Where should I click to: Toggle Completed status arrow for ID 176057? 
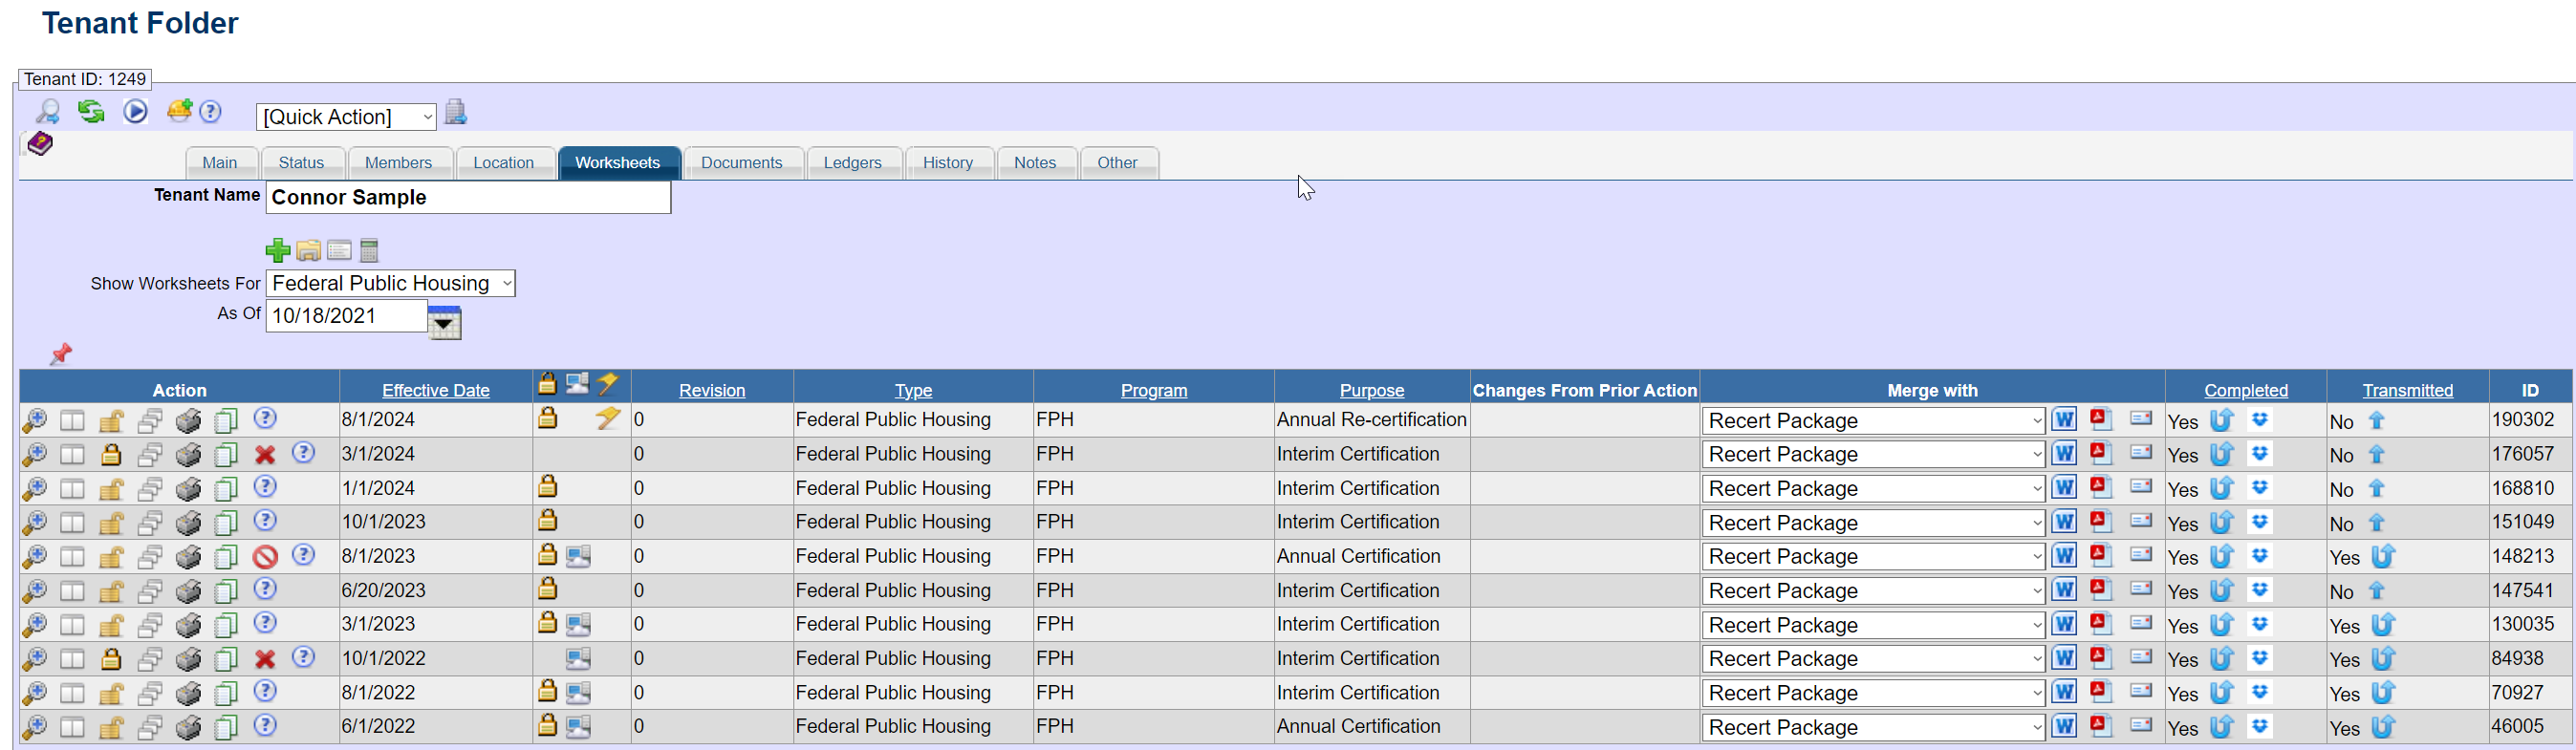coord(2221,455)
